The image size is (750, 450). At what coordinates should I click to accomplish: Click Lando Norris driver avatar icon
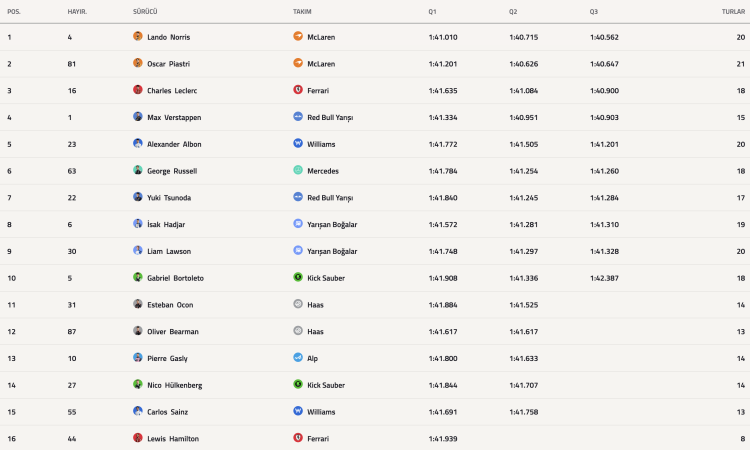tap(138, 36)
